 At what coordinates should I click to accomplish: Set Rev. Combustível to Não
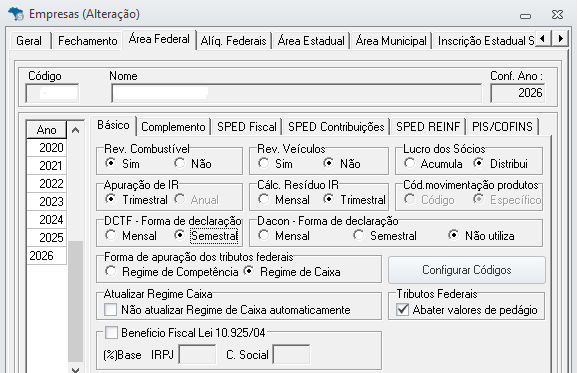[193, 164]
